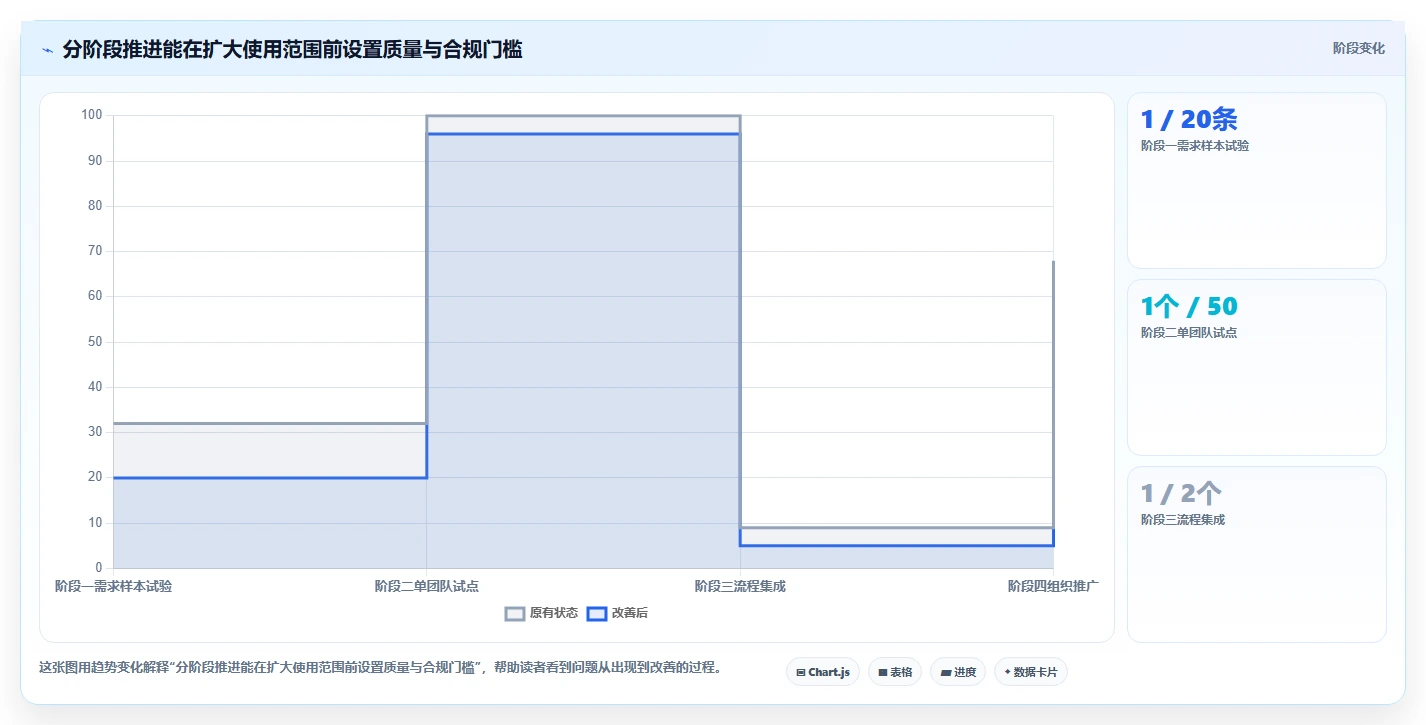Click the header icon beside the title
This screenshot has width=1426, height=725.
(x=48, y=50)
